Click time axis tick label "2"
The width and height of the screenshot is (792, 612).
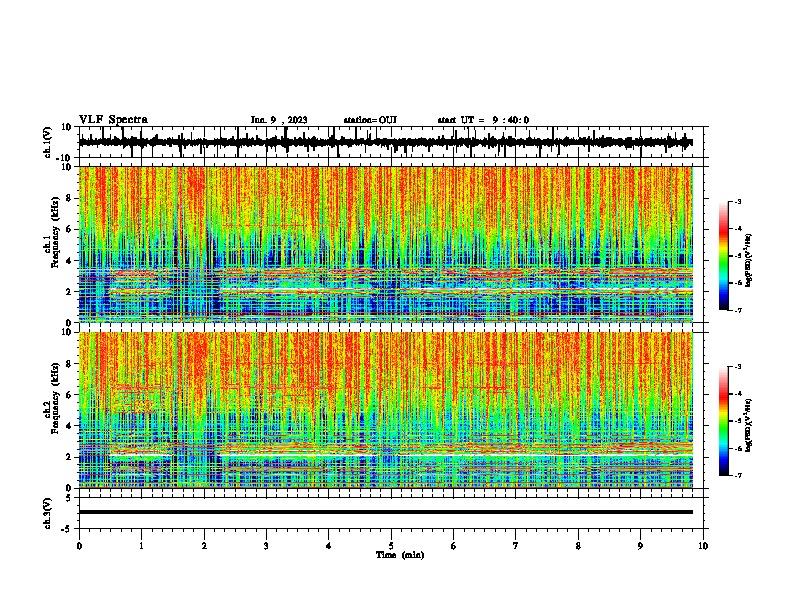(204, 546)
